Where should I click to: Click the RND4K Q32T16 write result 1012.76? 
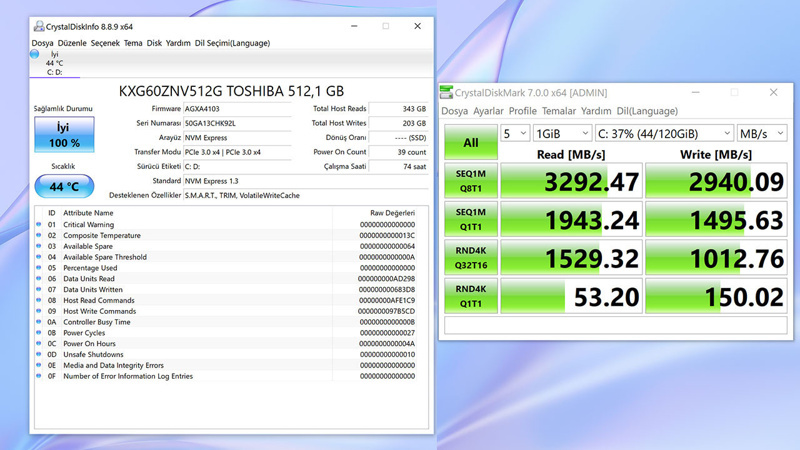tap(716, 258)
